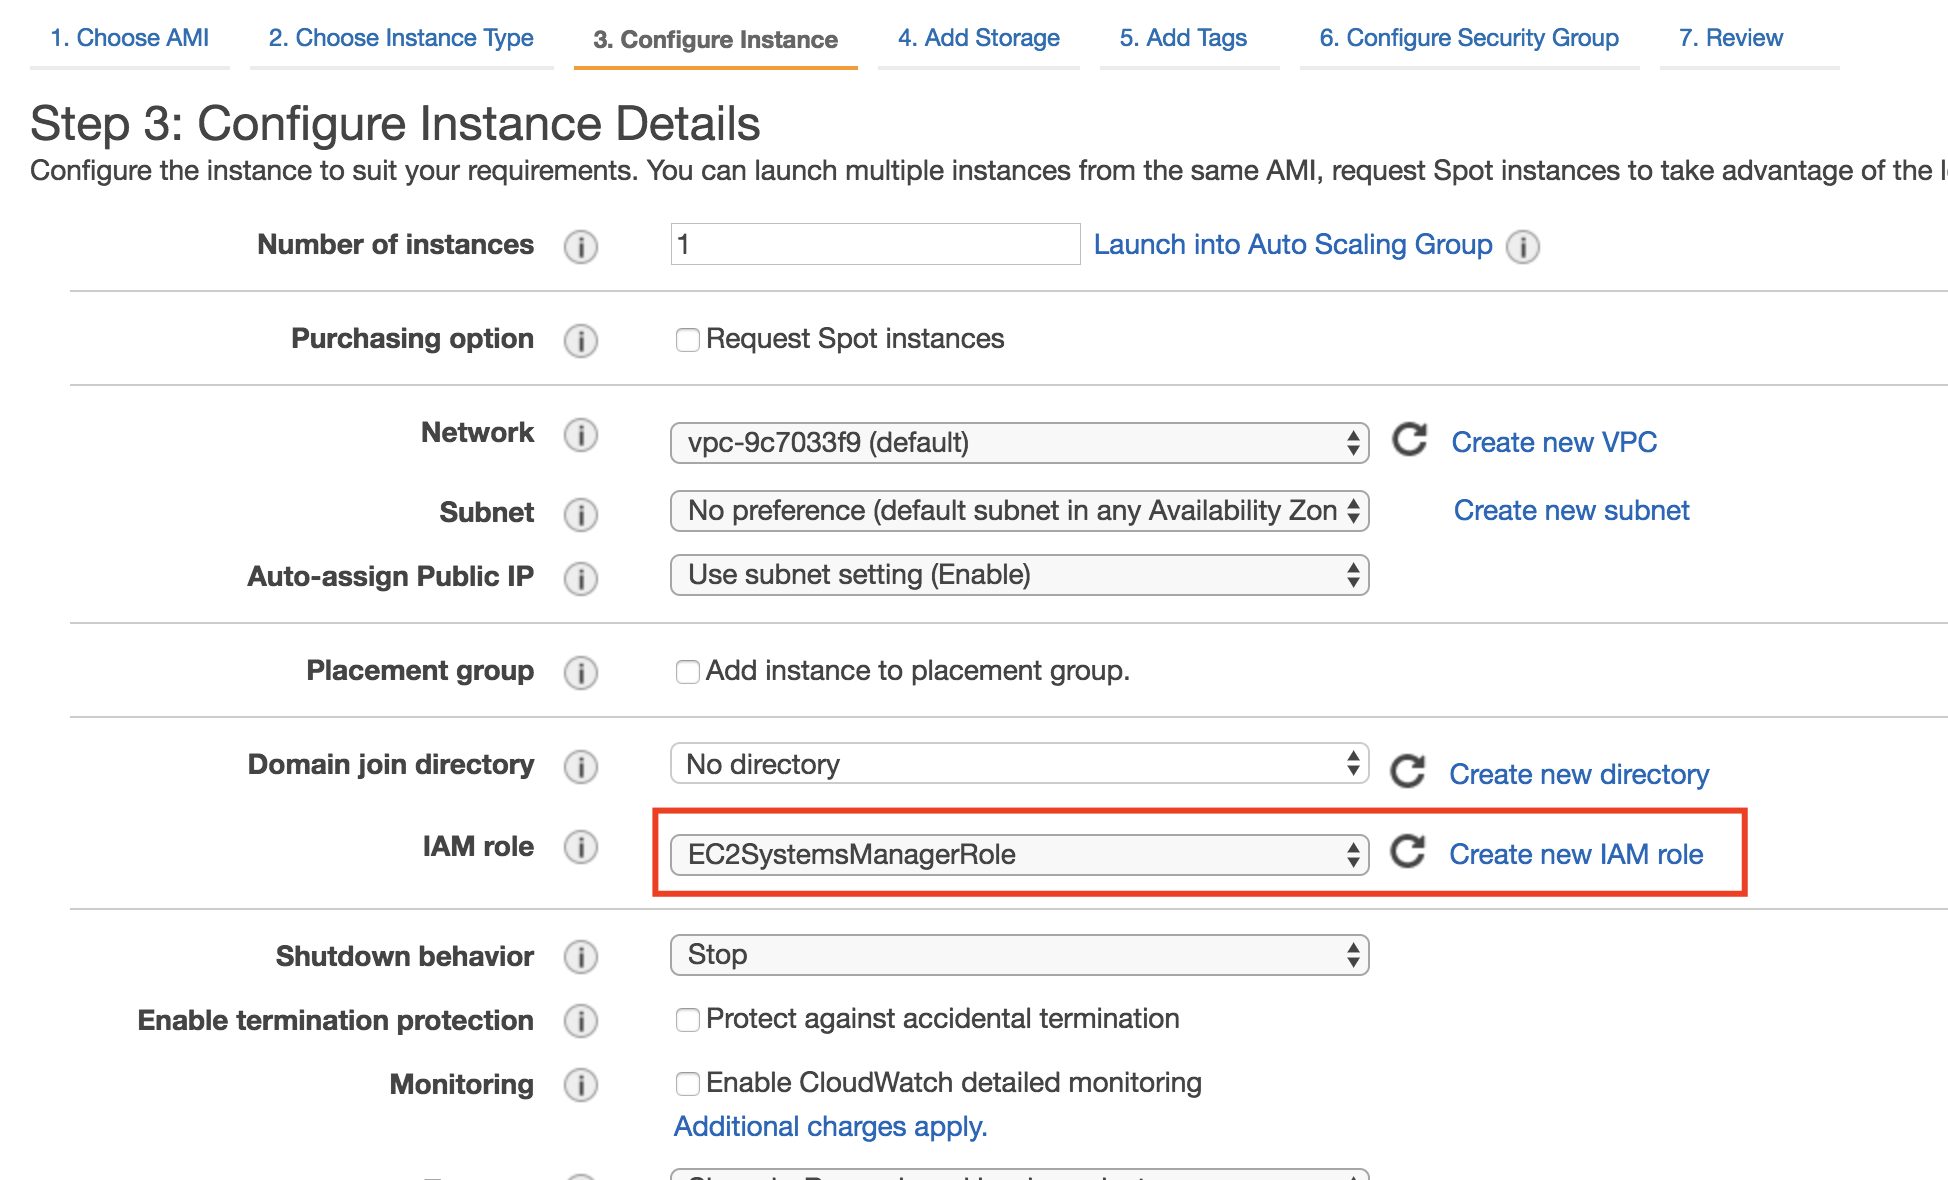
Task: Open the Network VPC dropdown
Action: coord(1019,443)
